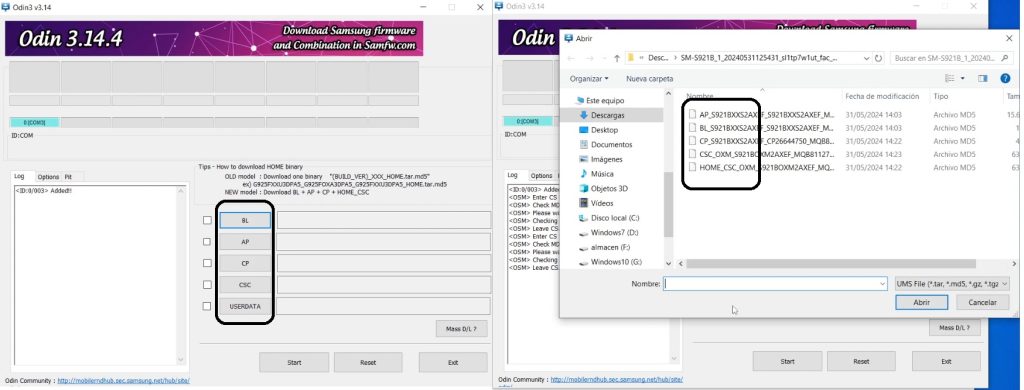
Task: Click the up-folder arrow in Abrir dialog
Action: coord(617,58)
